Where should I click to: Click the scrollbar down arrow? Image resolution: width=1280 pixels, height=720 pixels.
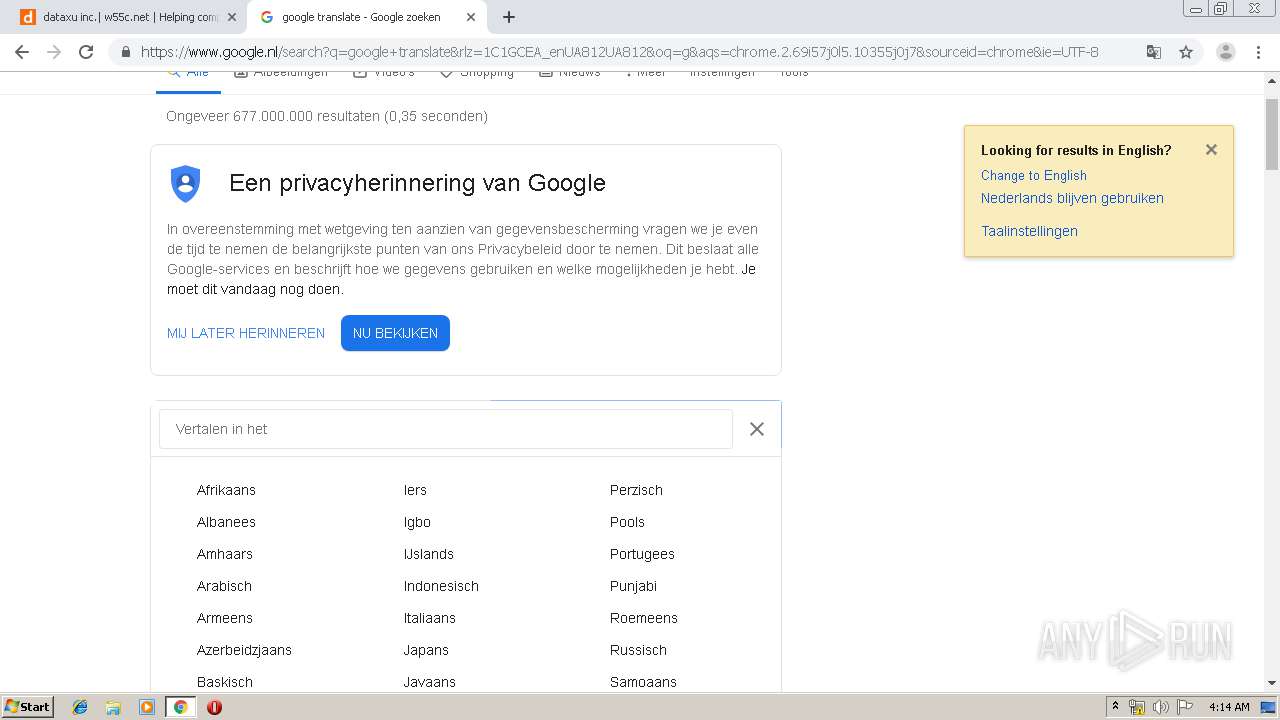coord(1272,683)
